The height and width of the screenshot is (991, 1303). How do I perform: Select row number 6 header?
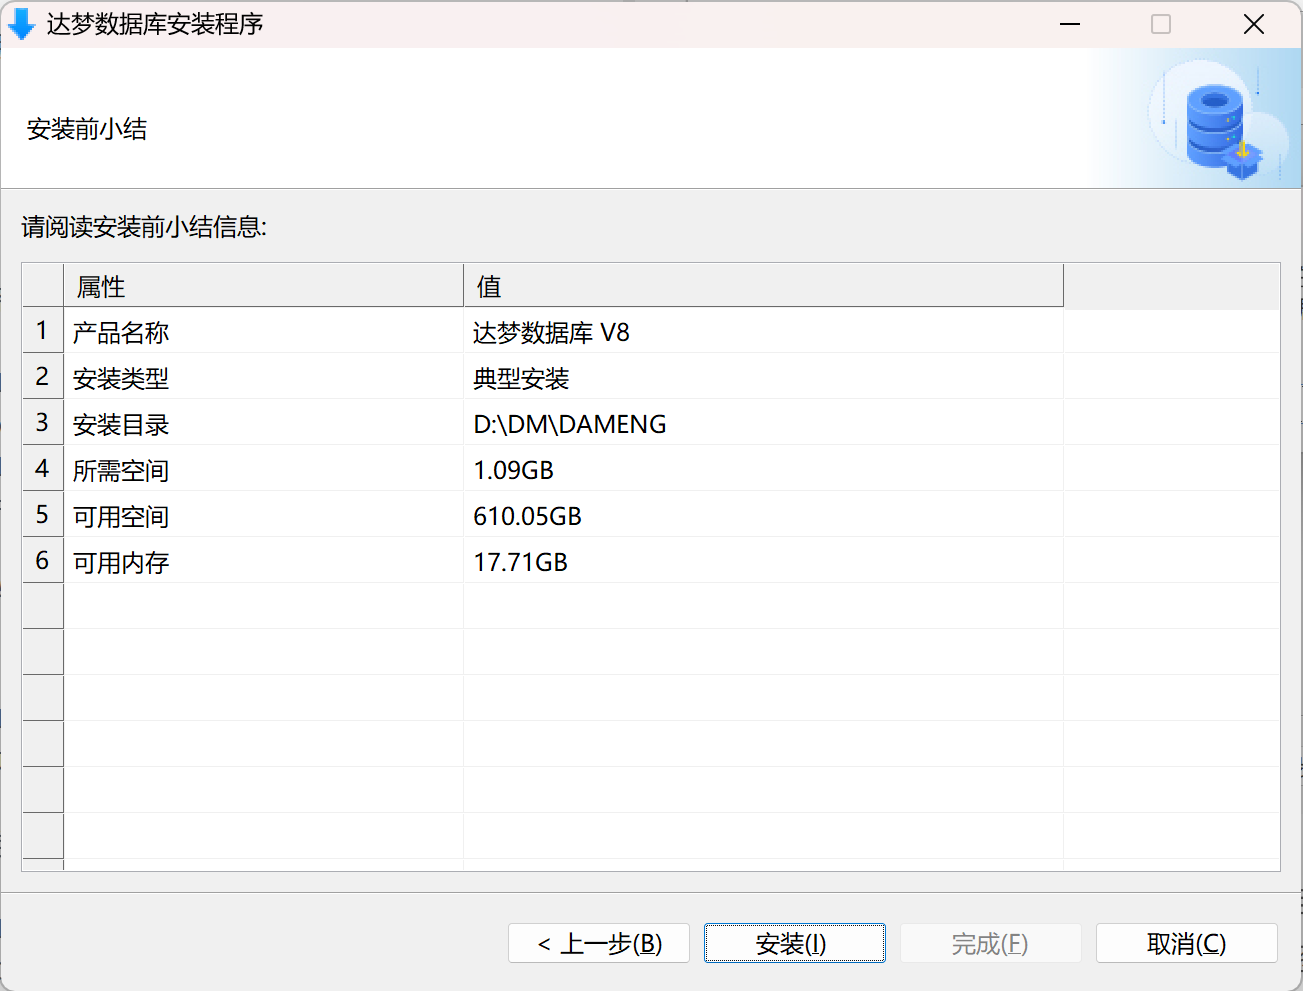point(43,560)
